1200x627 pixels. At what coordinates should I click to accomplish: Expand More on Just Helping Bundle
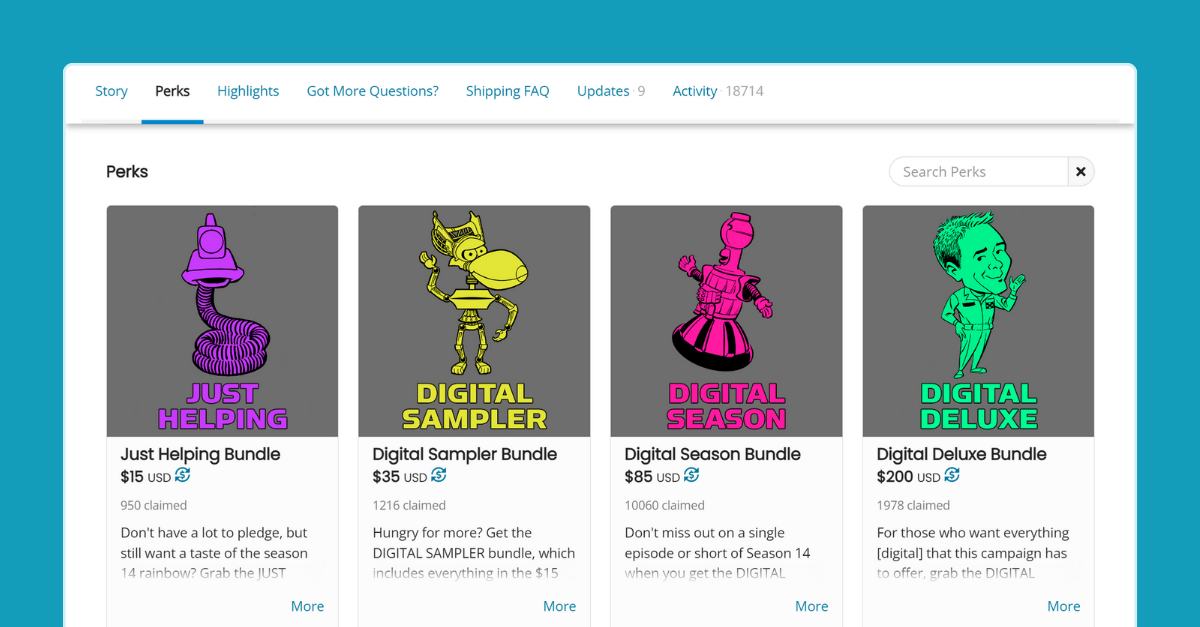click(x=307, y=606)
